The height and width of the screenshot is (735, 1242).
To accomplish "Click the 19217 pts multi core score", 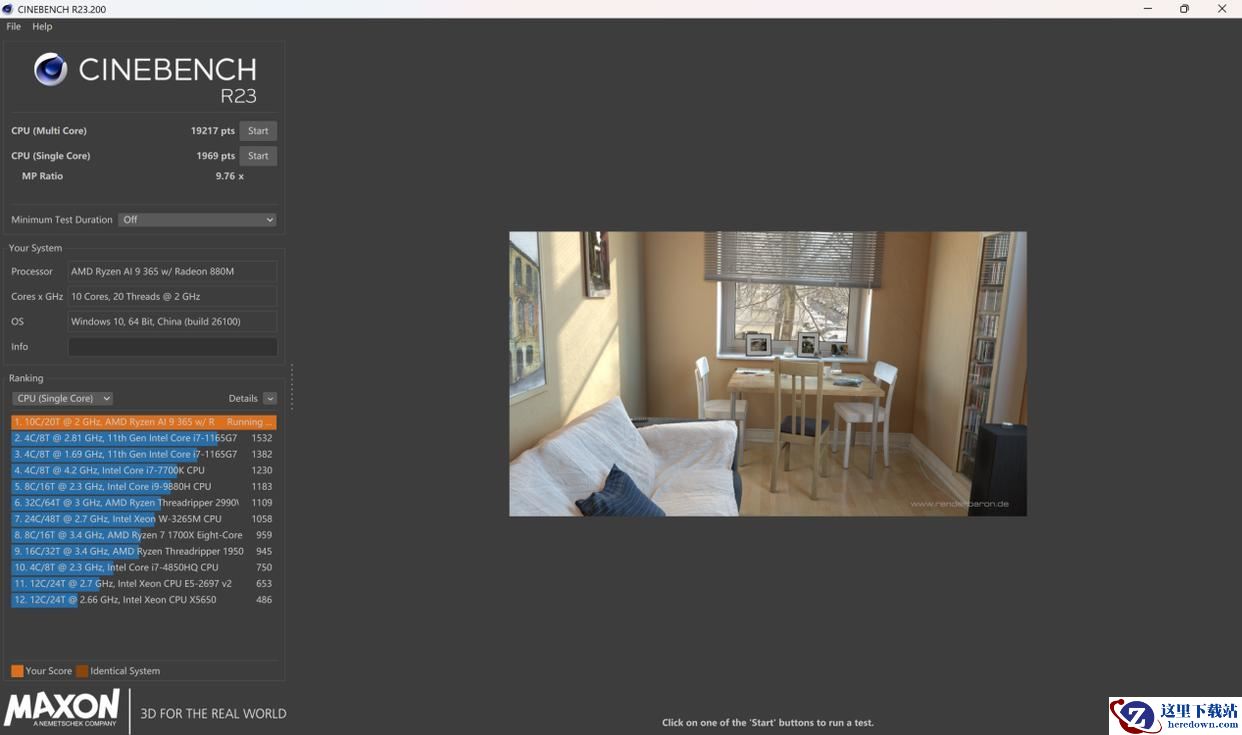I will 213,131.
